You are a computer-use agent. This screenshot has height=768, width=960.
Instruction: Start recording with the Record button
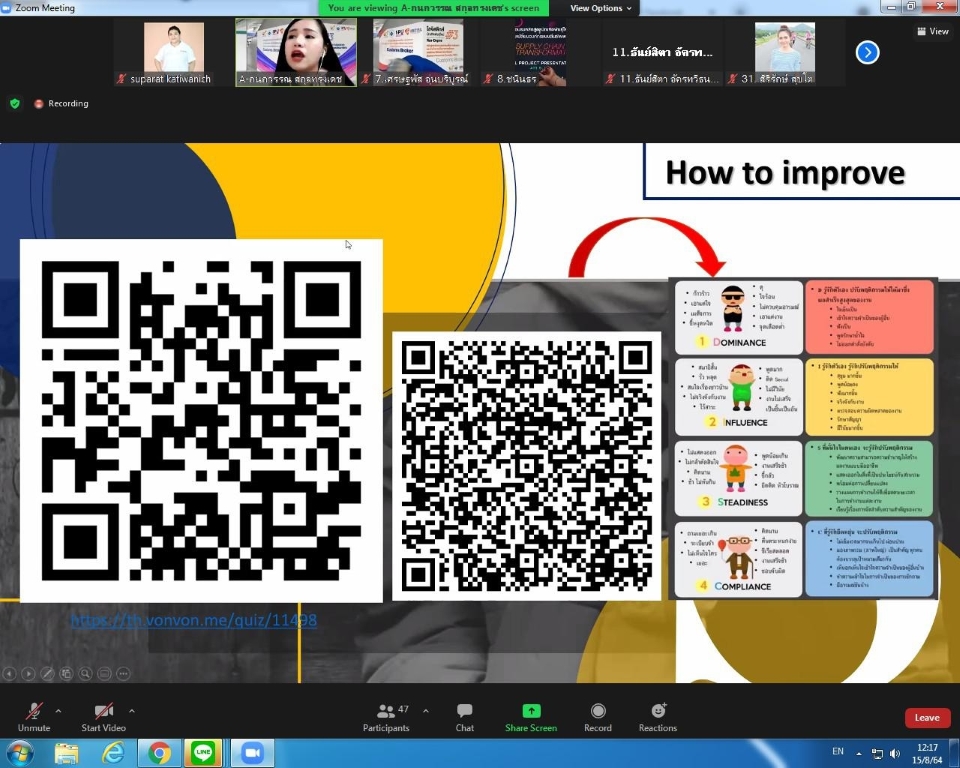[598, 717]
